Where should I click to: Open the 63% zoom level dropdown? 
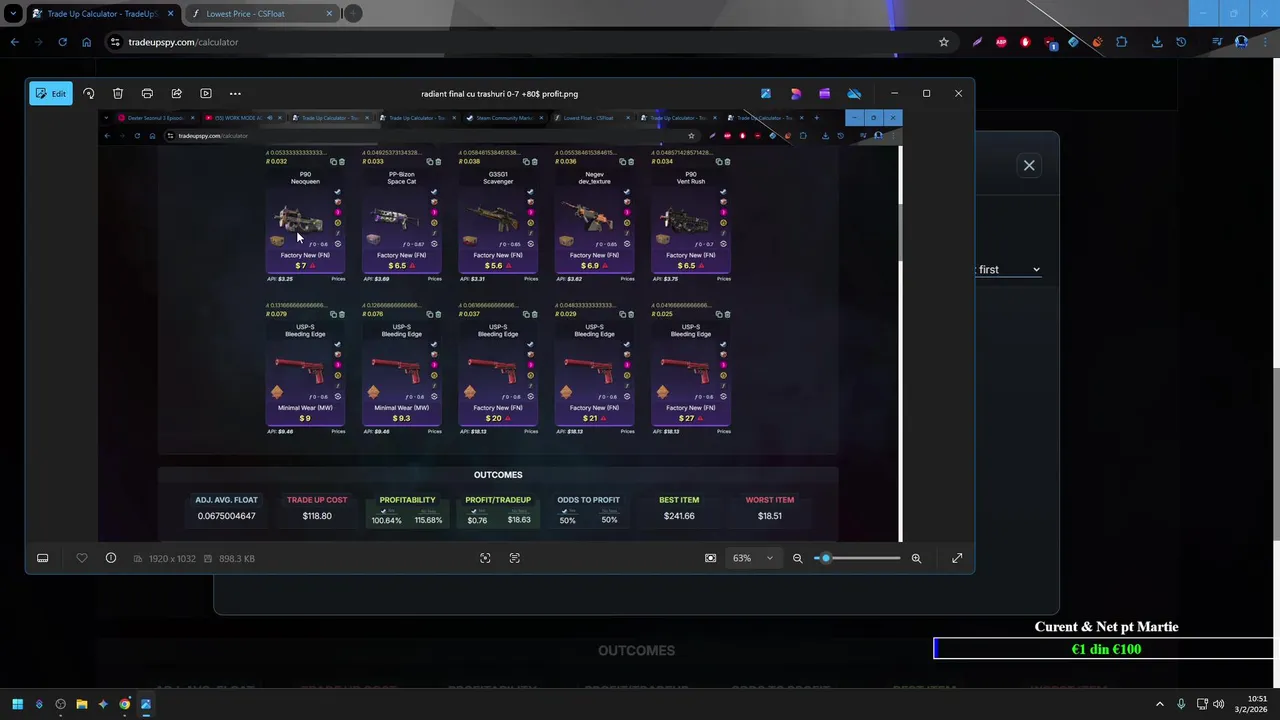click(x=753, y=558)
